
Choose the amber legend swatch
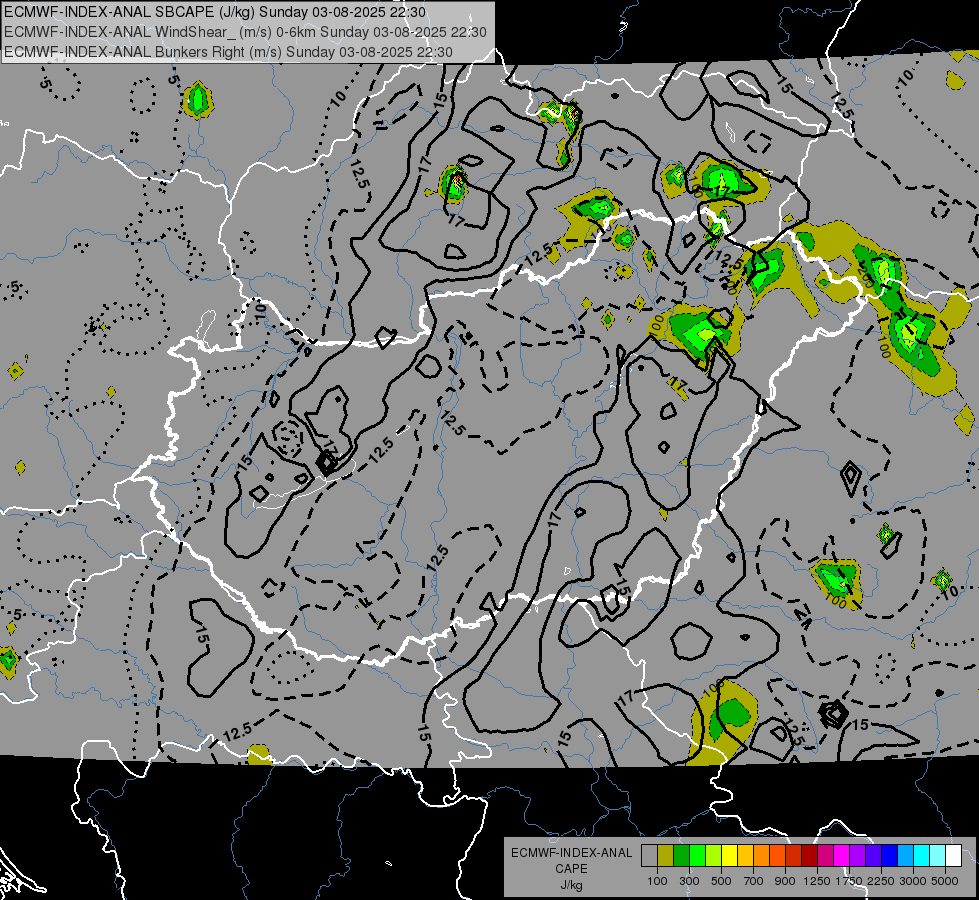[x=745, y=856]
